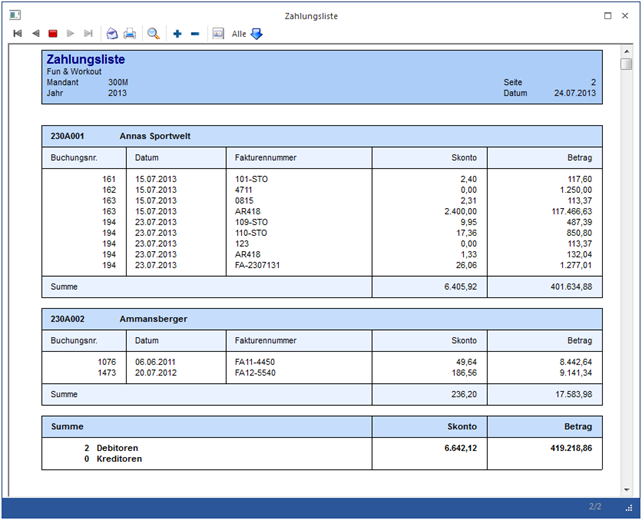Go to first page of report
Viewport: 642px width, 521px height.
coord(18,34)
